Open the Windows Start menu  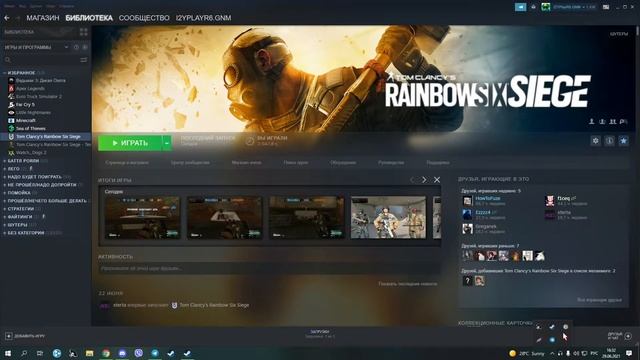coord(7,353)
